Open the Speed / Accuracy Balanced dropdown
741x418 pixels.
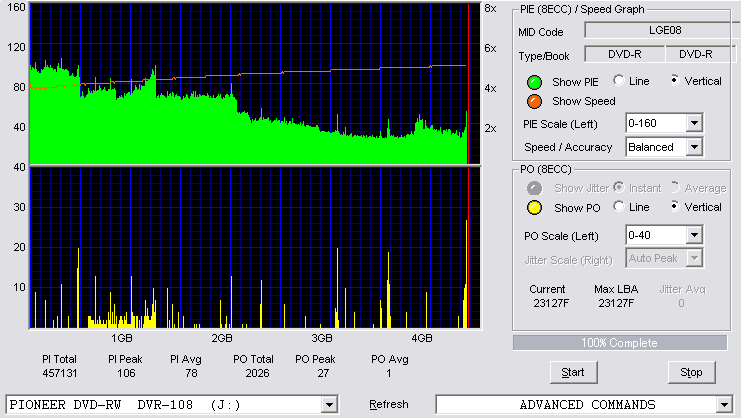pos(694,147)
